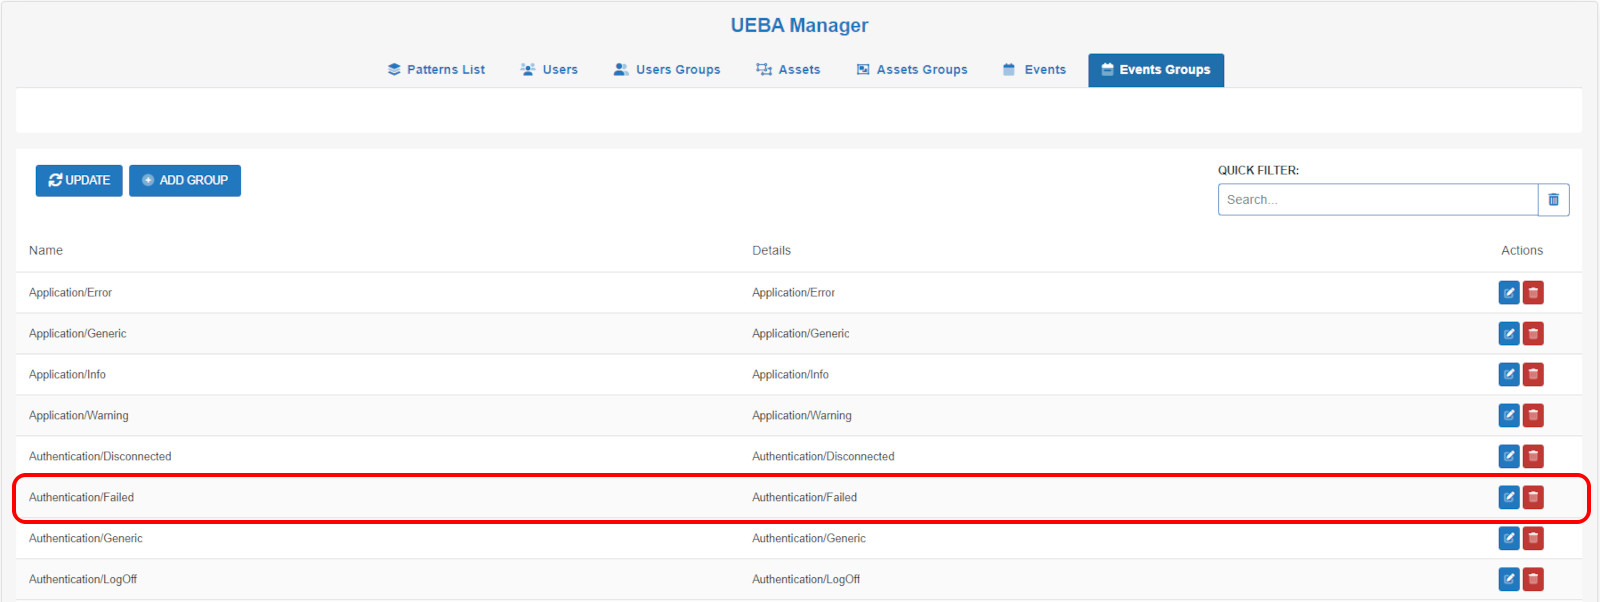This screenshot has width=1600, height=602.
Task: Select the Authentication/Failed name cell
Action: pos(81,498)
